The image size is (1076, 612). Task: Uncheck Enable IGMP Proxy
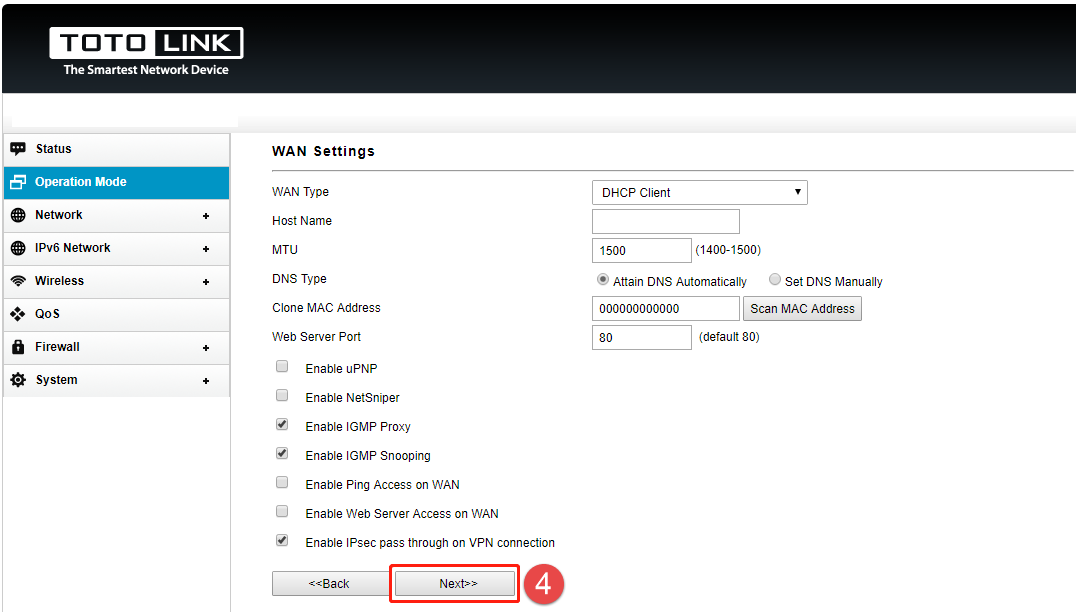tap(282, 425)
